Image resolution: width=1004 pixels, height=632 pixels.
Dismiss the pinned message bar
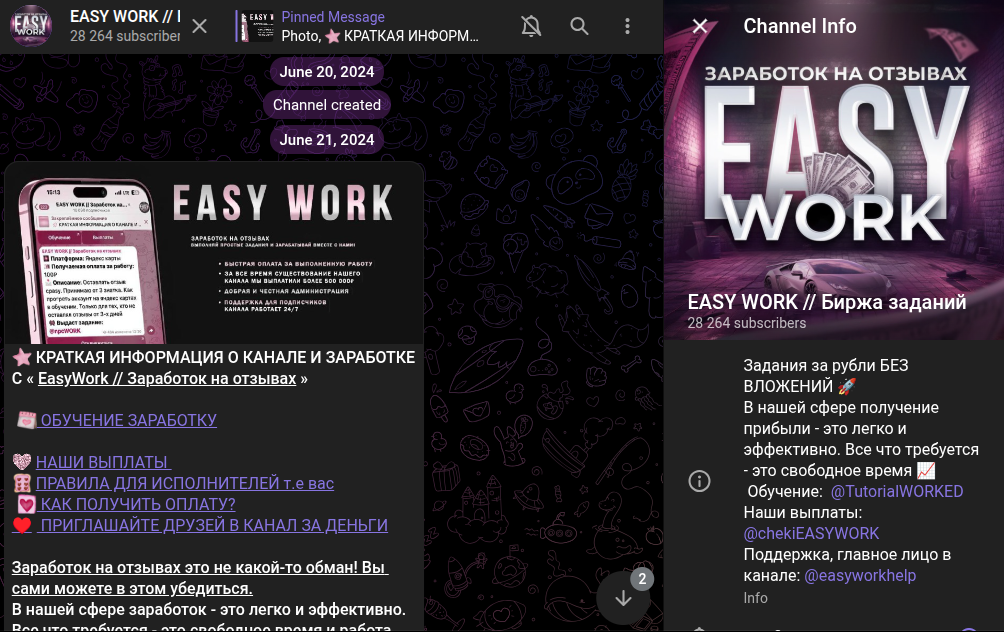point(200,26)
